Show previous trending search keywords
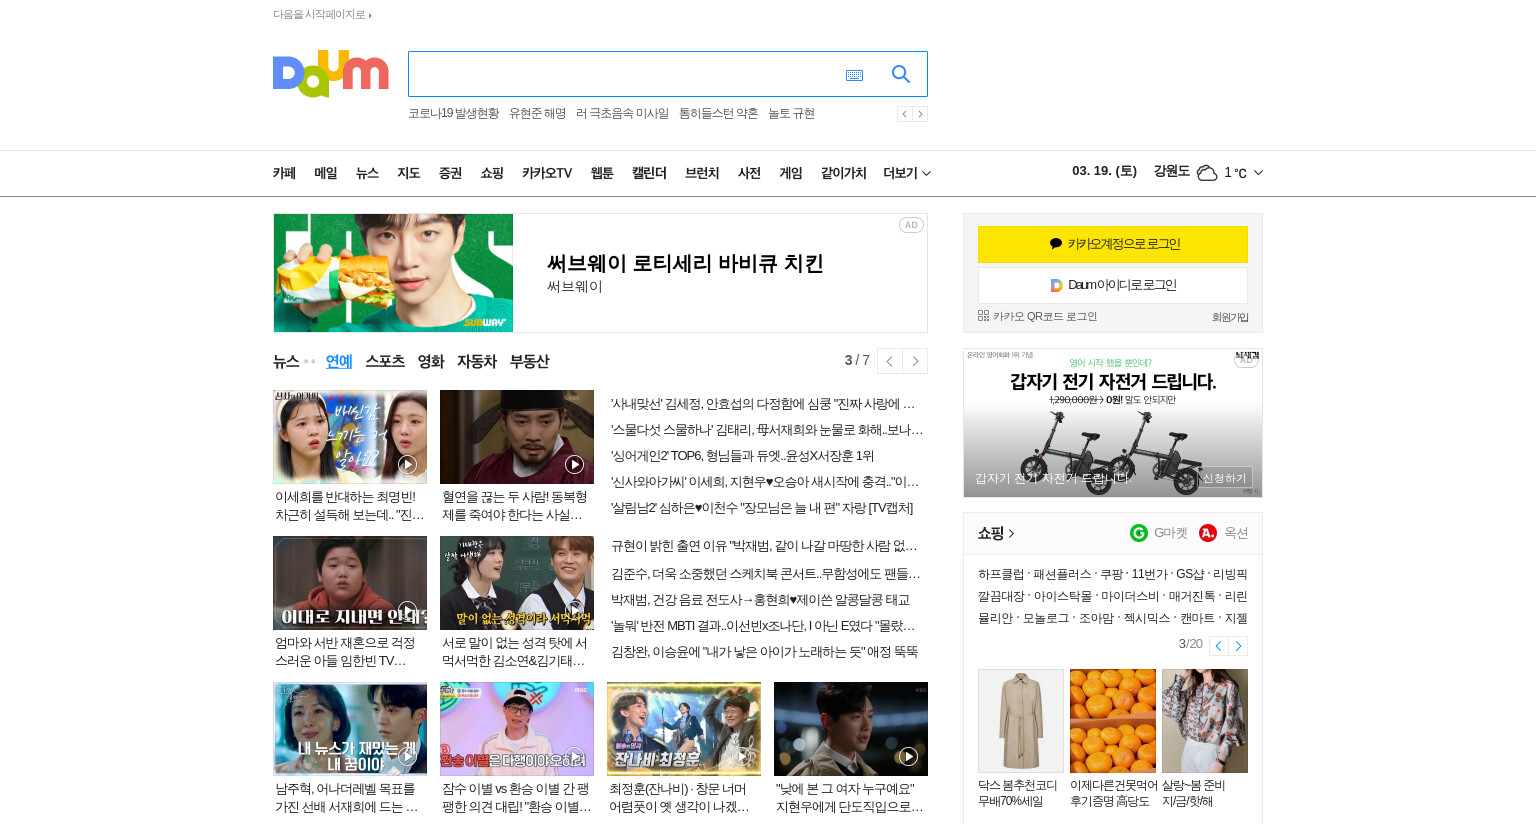The height and width of the screenshot is (824, 1536). [x=904, y=114]
